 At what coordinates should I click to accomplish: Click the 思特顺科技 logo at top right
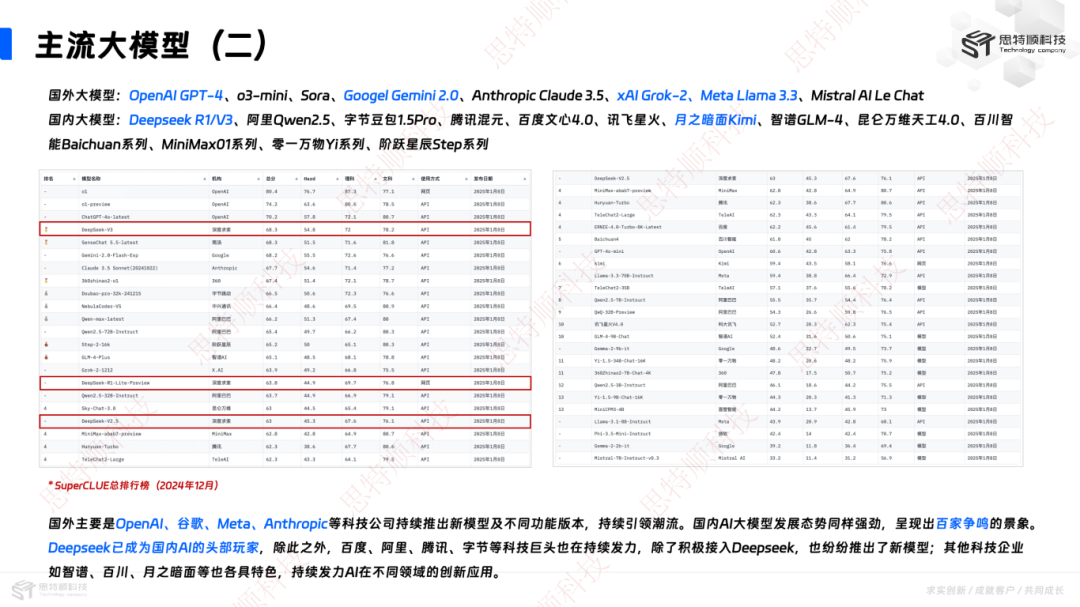(1012, 44)
